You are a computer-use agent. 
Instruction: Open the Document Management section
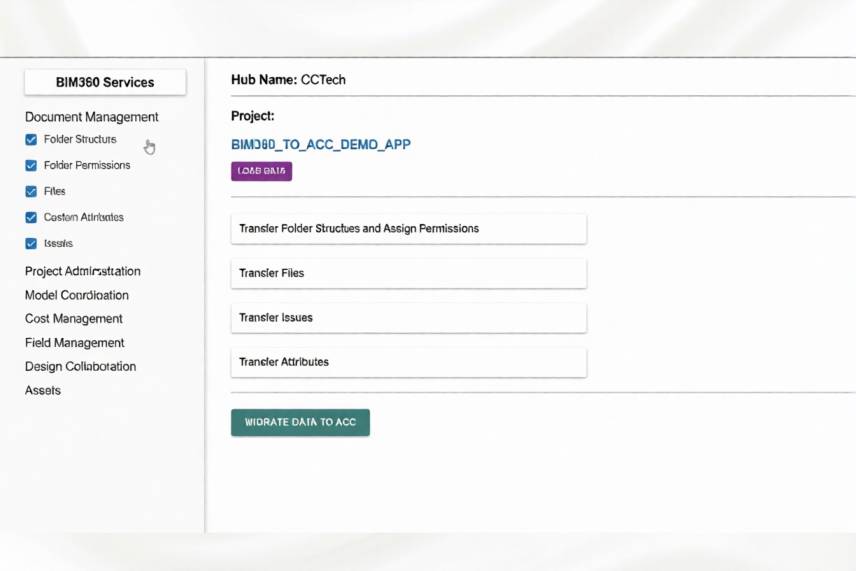pos(92,117)
